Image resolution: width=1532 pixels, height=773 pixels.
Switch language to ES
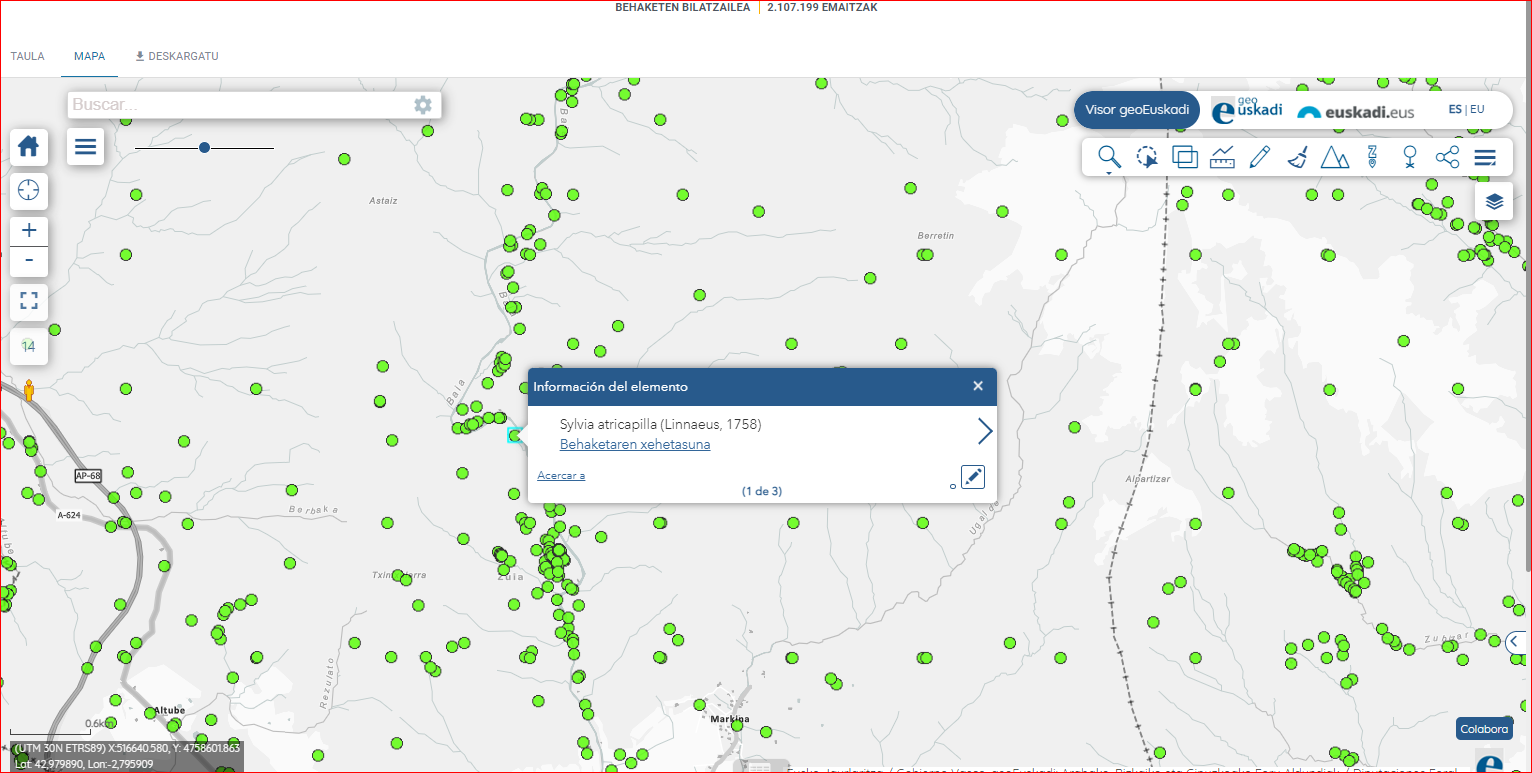click(1454, 110)
